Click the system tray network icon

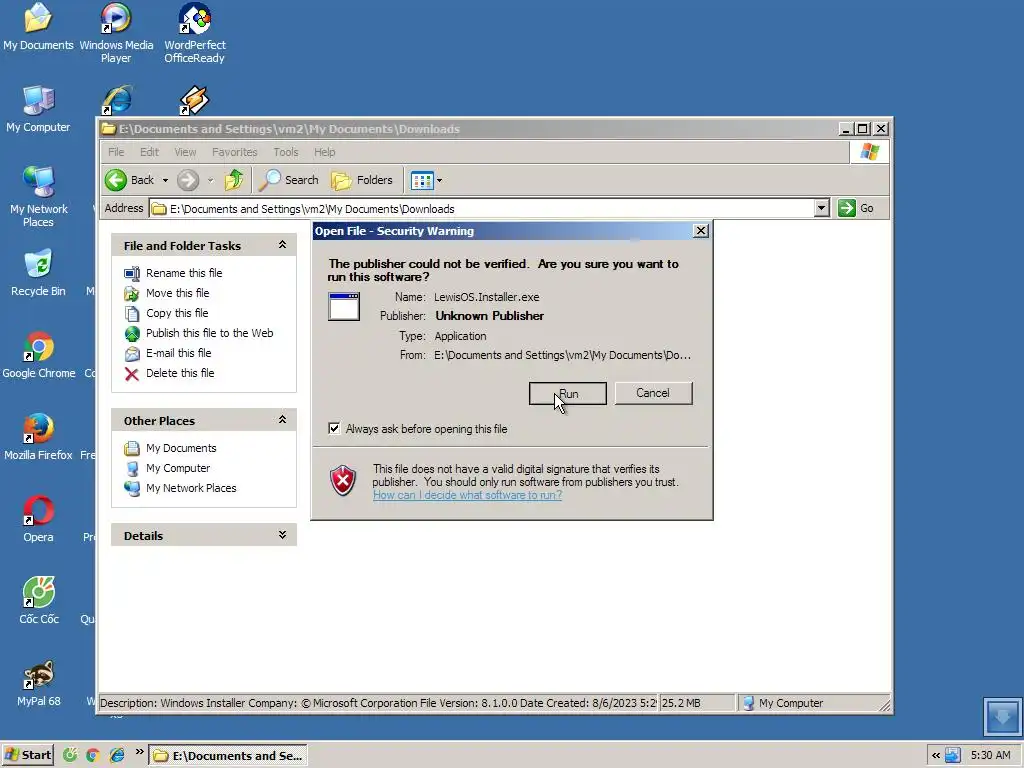pyautogui.click(x=953, y=756)
